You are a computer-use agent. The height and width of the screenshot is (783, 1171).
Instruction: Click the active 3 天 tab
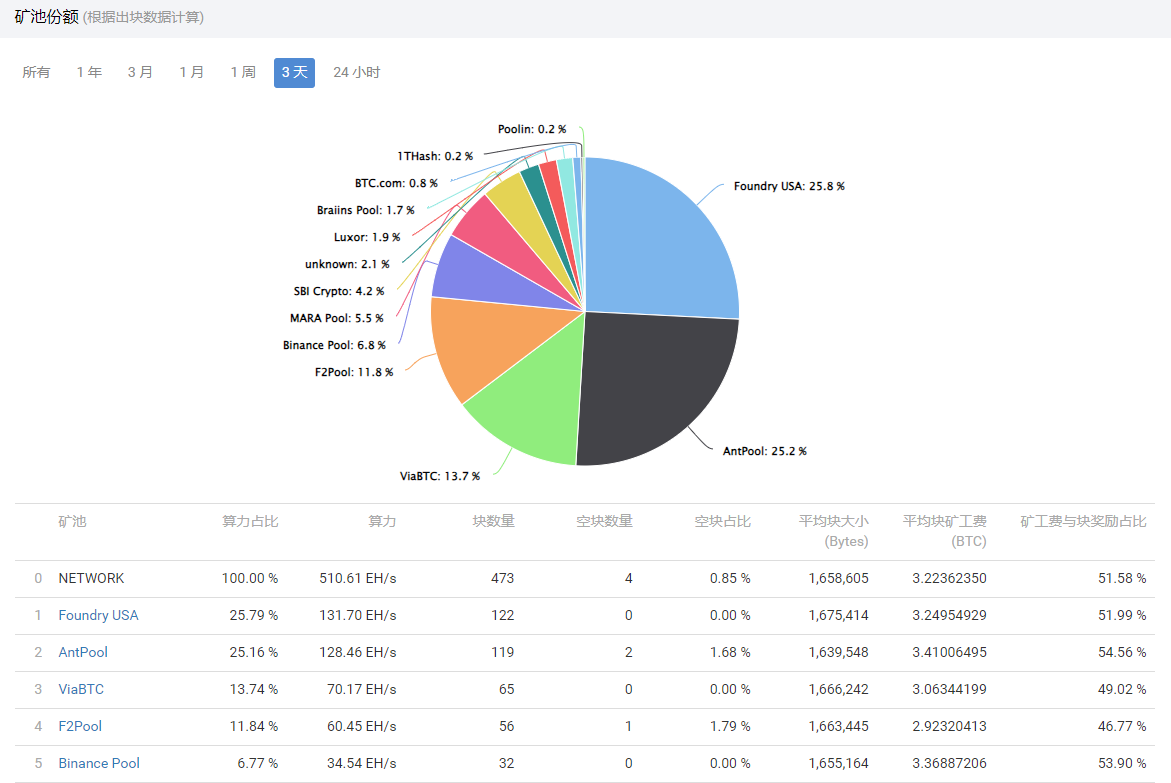tap(294, 72)
